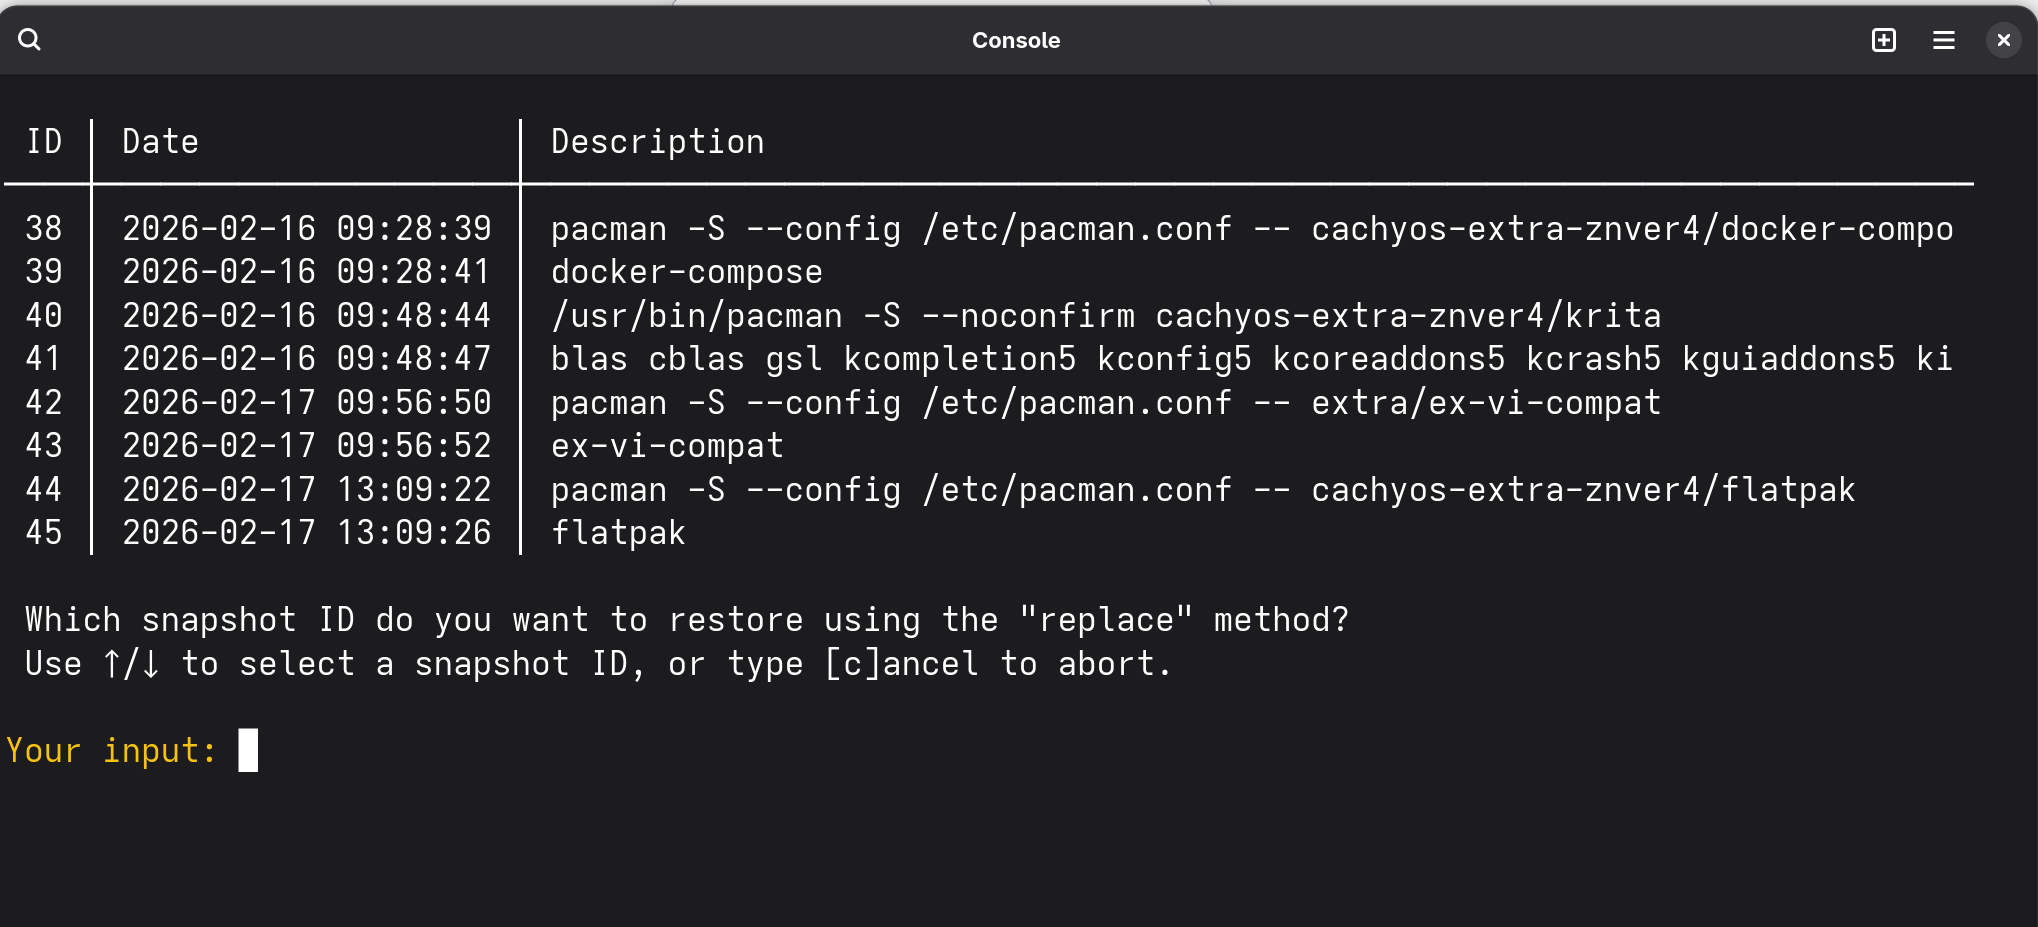Image resolution: width=2038 pixels, height=927 pixels.
Task: Click snapshot ID 42 number
Action: click(44, 403)
